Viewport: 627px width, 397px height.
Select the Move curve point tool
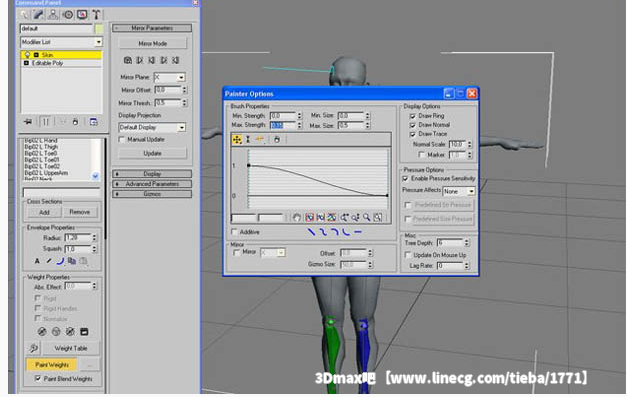[x=237, y=139]
